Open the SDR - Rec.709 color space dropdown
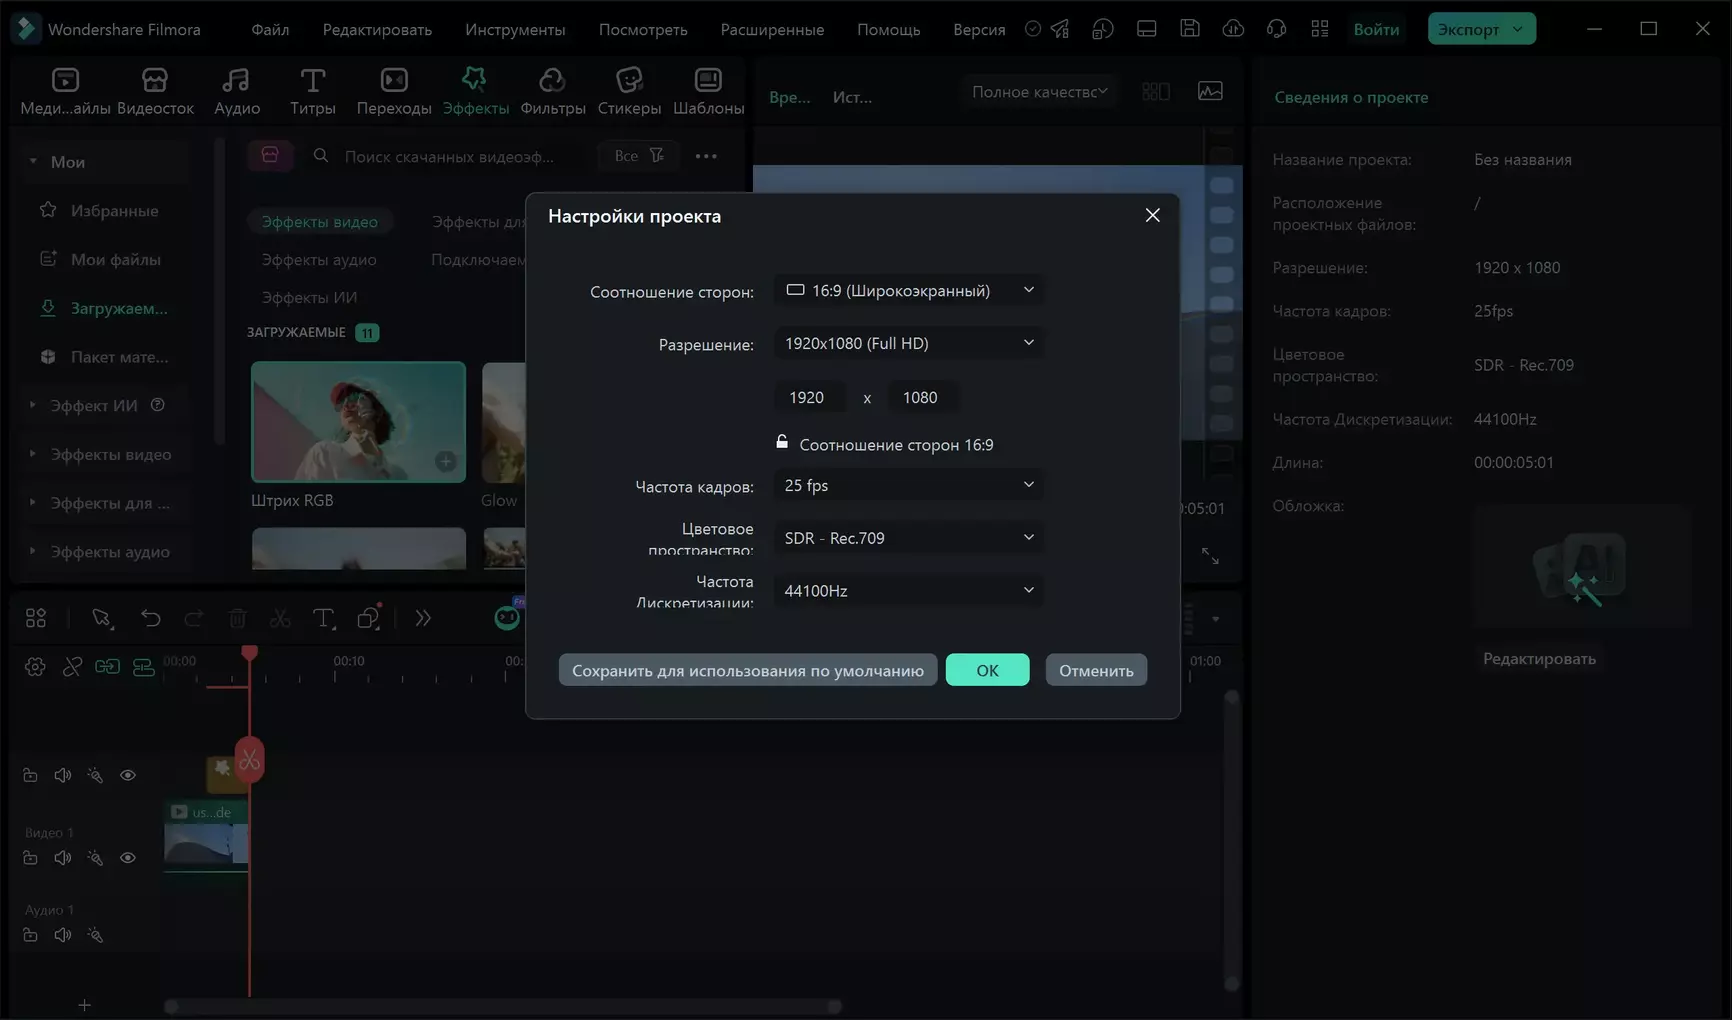The width and height of the screenshot is (1732, 1020). (908, 538)
